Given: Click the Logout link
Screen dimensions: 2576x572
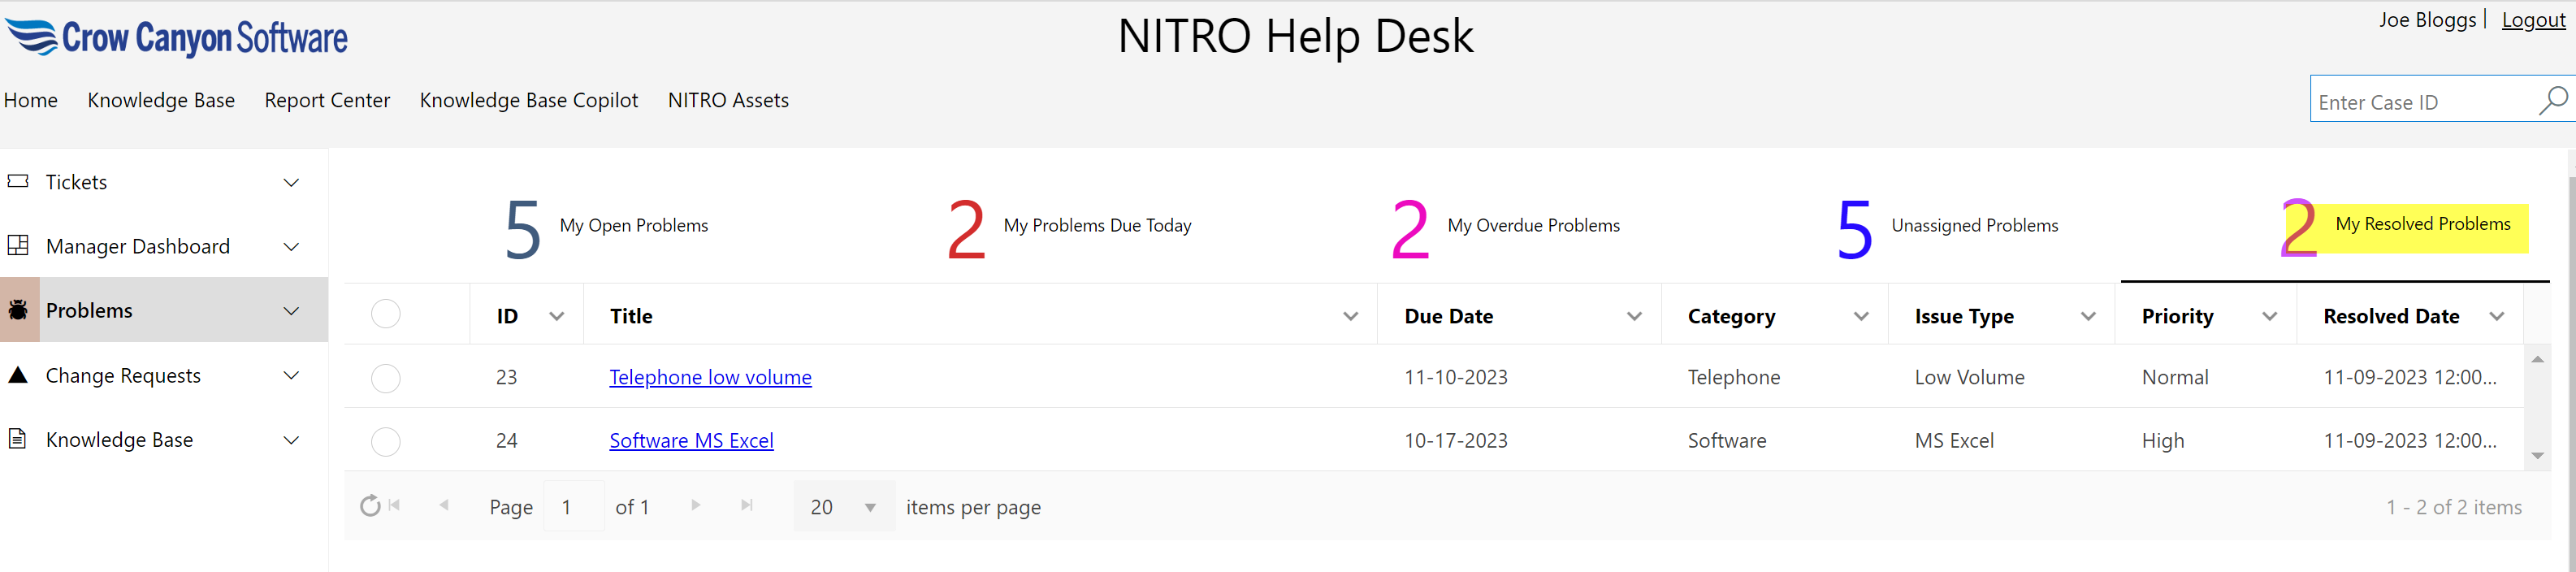Looking at the screenshot, I should point(2533,20).
